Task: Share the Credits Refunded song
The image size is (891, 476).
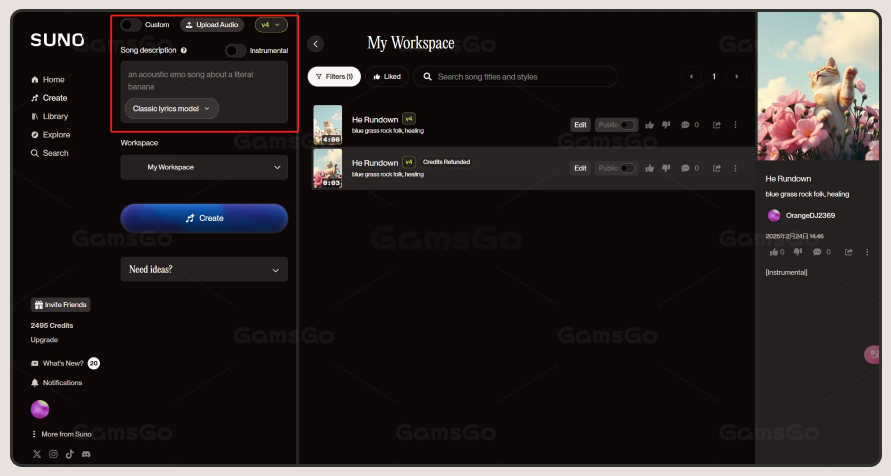Action: tap(717, 168)
